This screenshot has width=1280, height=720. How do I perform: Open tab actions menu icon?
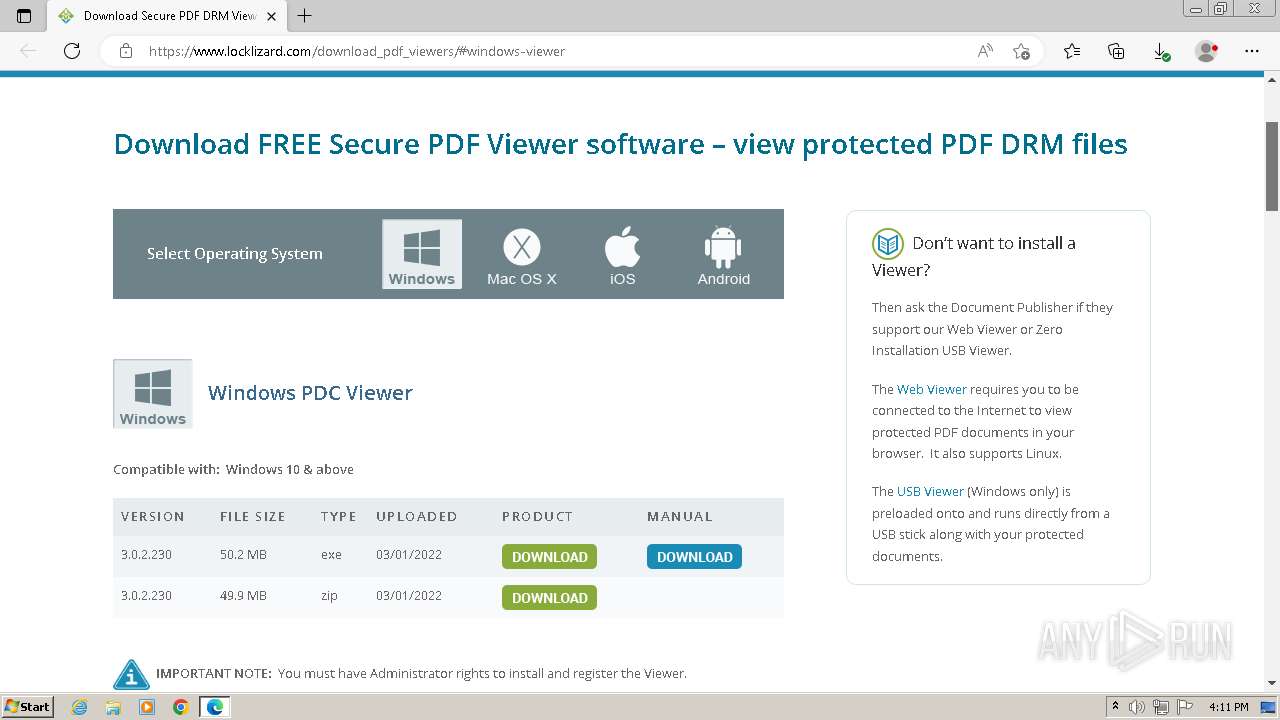pos(24,16)
